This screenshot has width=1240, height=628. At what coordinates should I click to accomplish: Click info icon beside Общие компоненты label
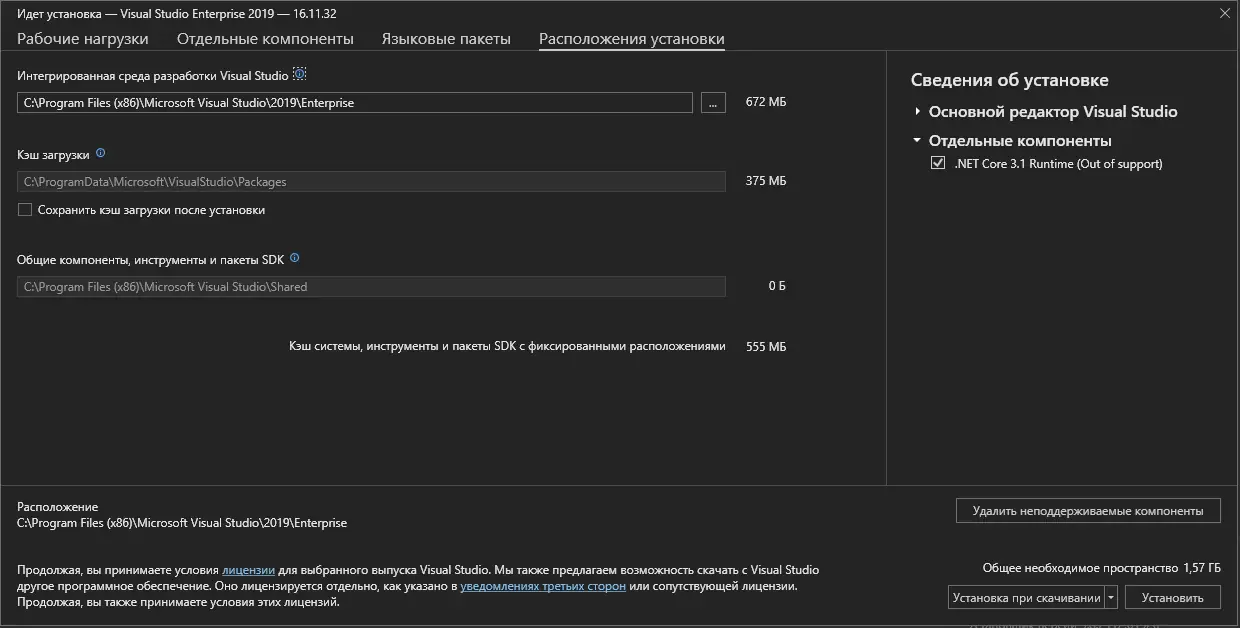(x=294, y=258)
